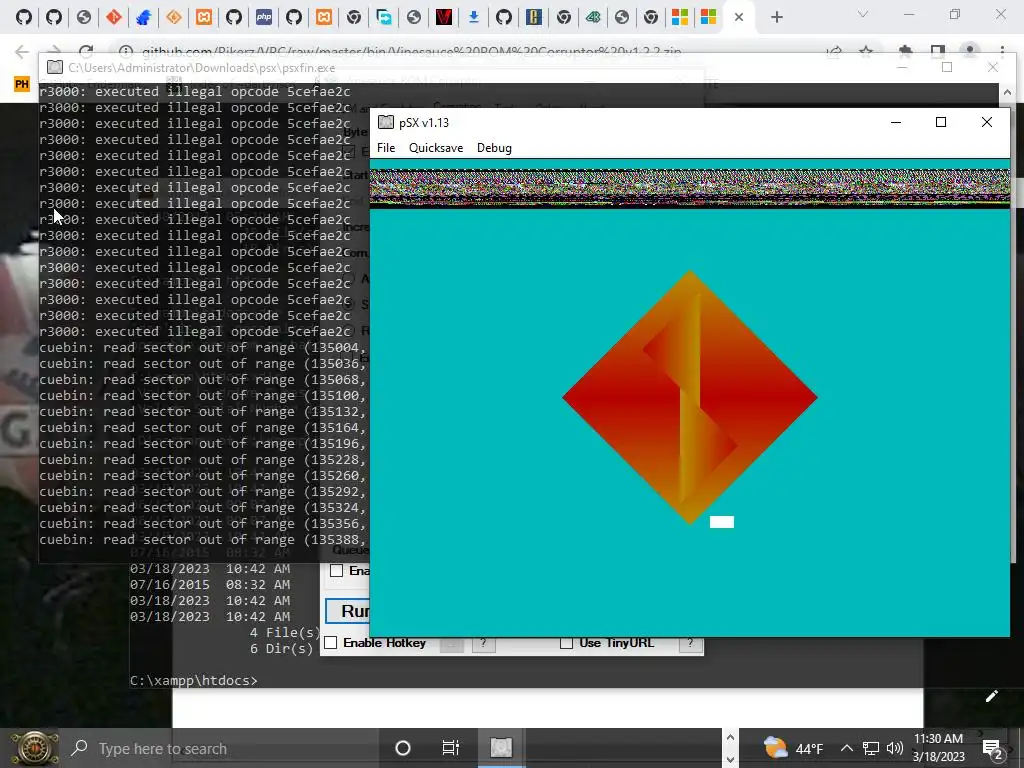Open the notification center icon
The width and height of the screenshot is (1024, 768).
coord(991,748)
